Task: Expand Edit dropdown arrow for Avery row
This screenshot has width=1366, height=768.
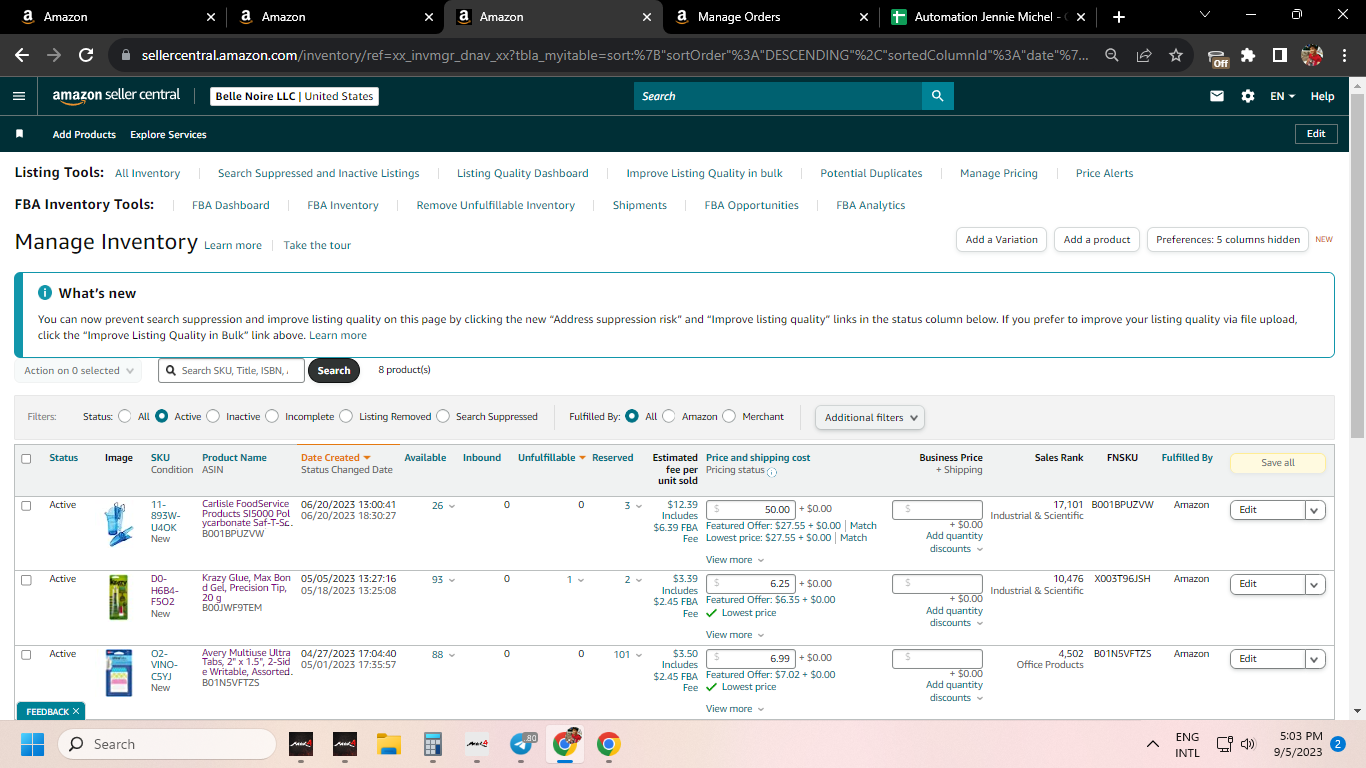Action: [x=1315, y=659]
